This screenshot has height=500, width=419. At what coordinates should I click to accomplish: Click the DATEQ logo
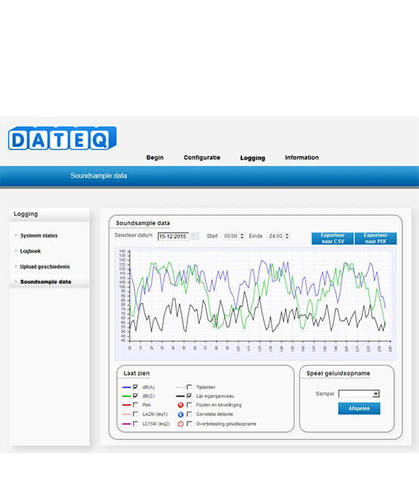coord(62,138)
